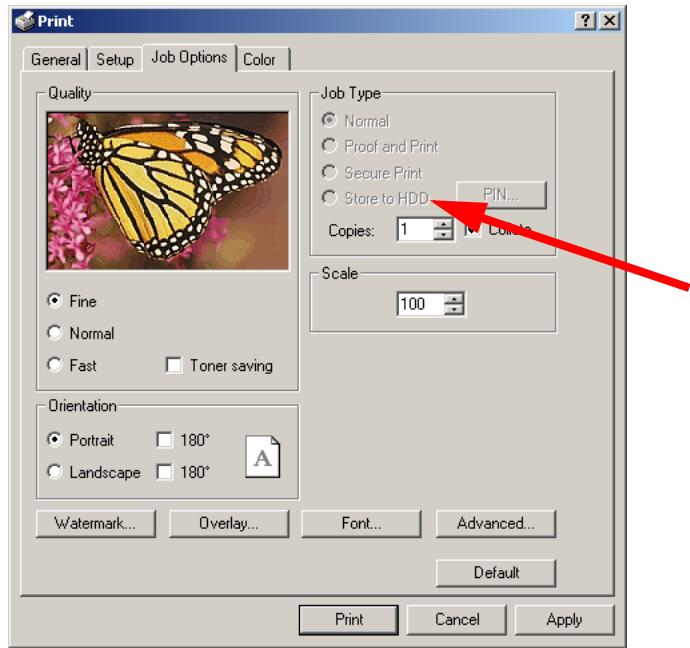
Task: Click the Overlay button
Action: tap(229, 524)
